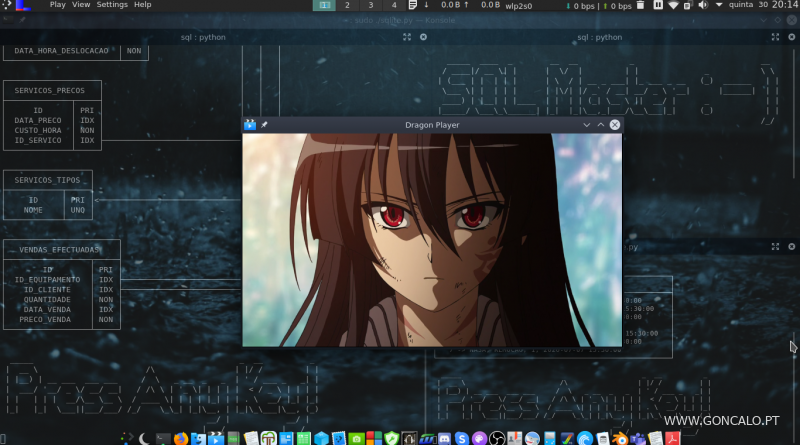Switch to virtual desktop 2
The height and width of the screenshot is (445, 800).
pyautogui.click(x=347, y=5)
